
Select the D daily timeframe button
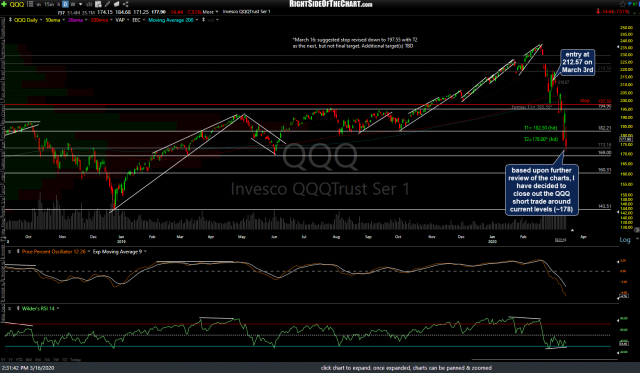point(65,4)
